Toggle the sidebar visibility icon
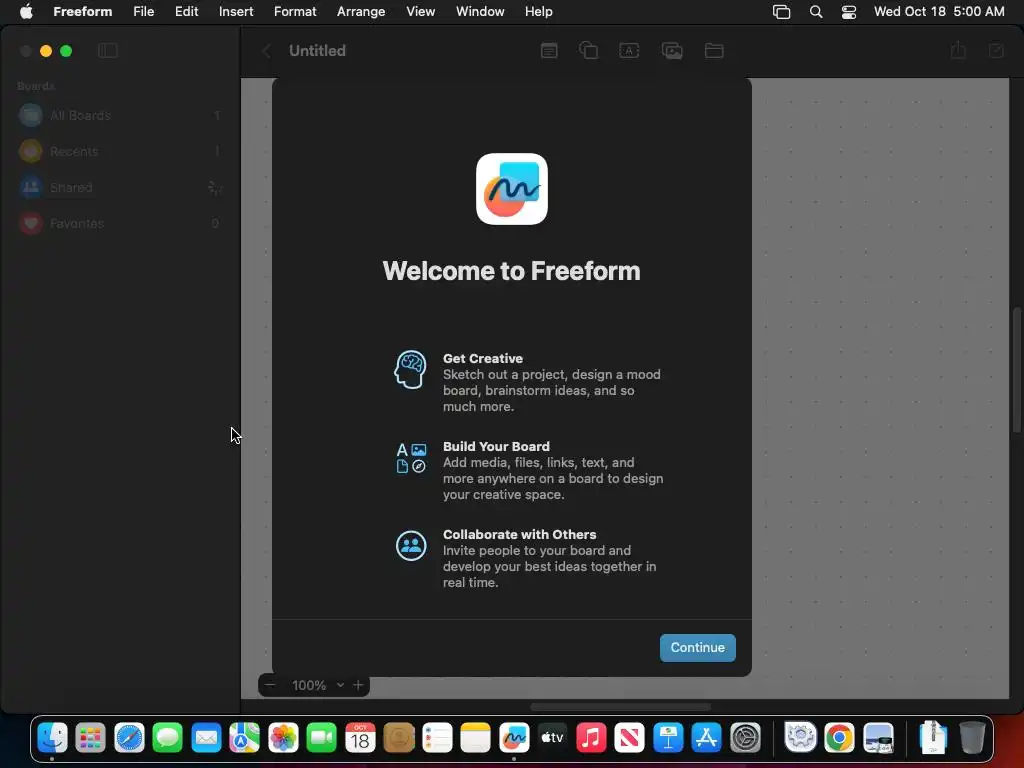The image size is (1024, 768). pyautogui.click(x=108, y=50)
